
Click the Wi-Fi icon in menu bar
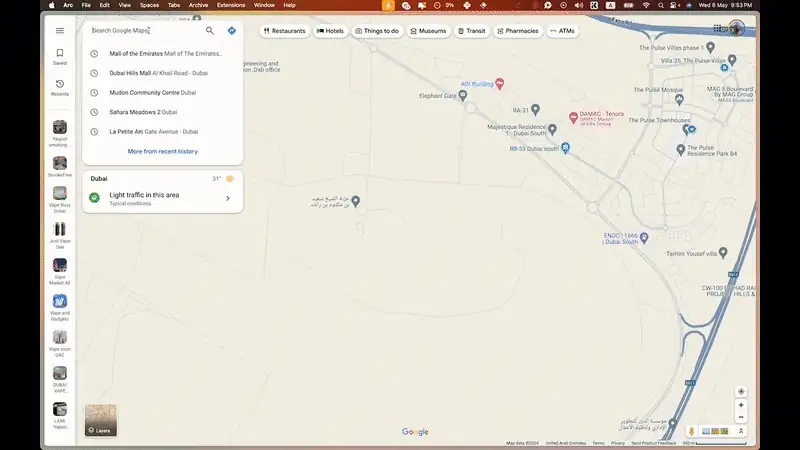pos(646,5)
